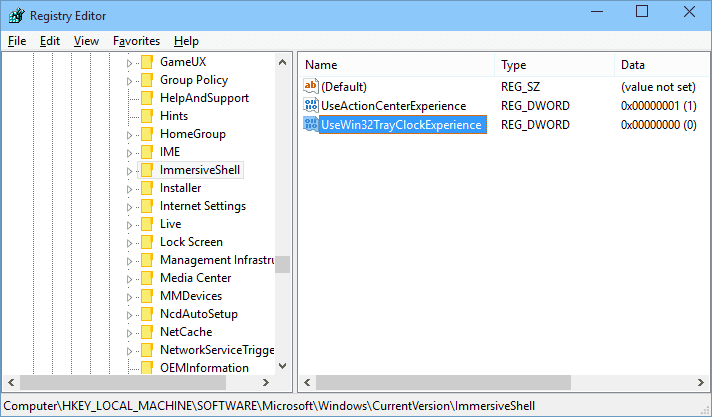The image size is (712, 417).
Task: Click the Live folder icon
Action: [x=147, y=224]
